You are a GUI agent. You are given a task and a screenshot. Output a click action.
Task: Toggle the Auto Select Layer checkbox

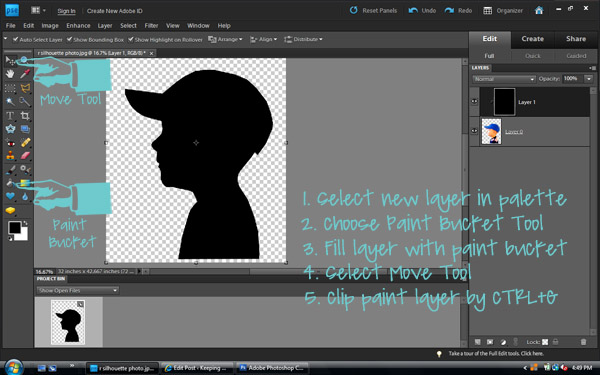15,39
